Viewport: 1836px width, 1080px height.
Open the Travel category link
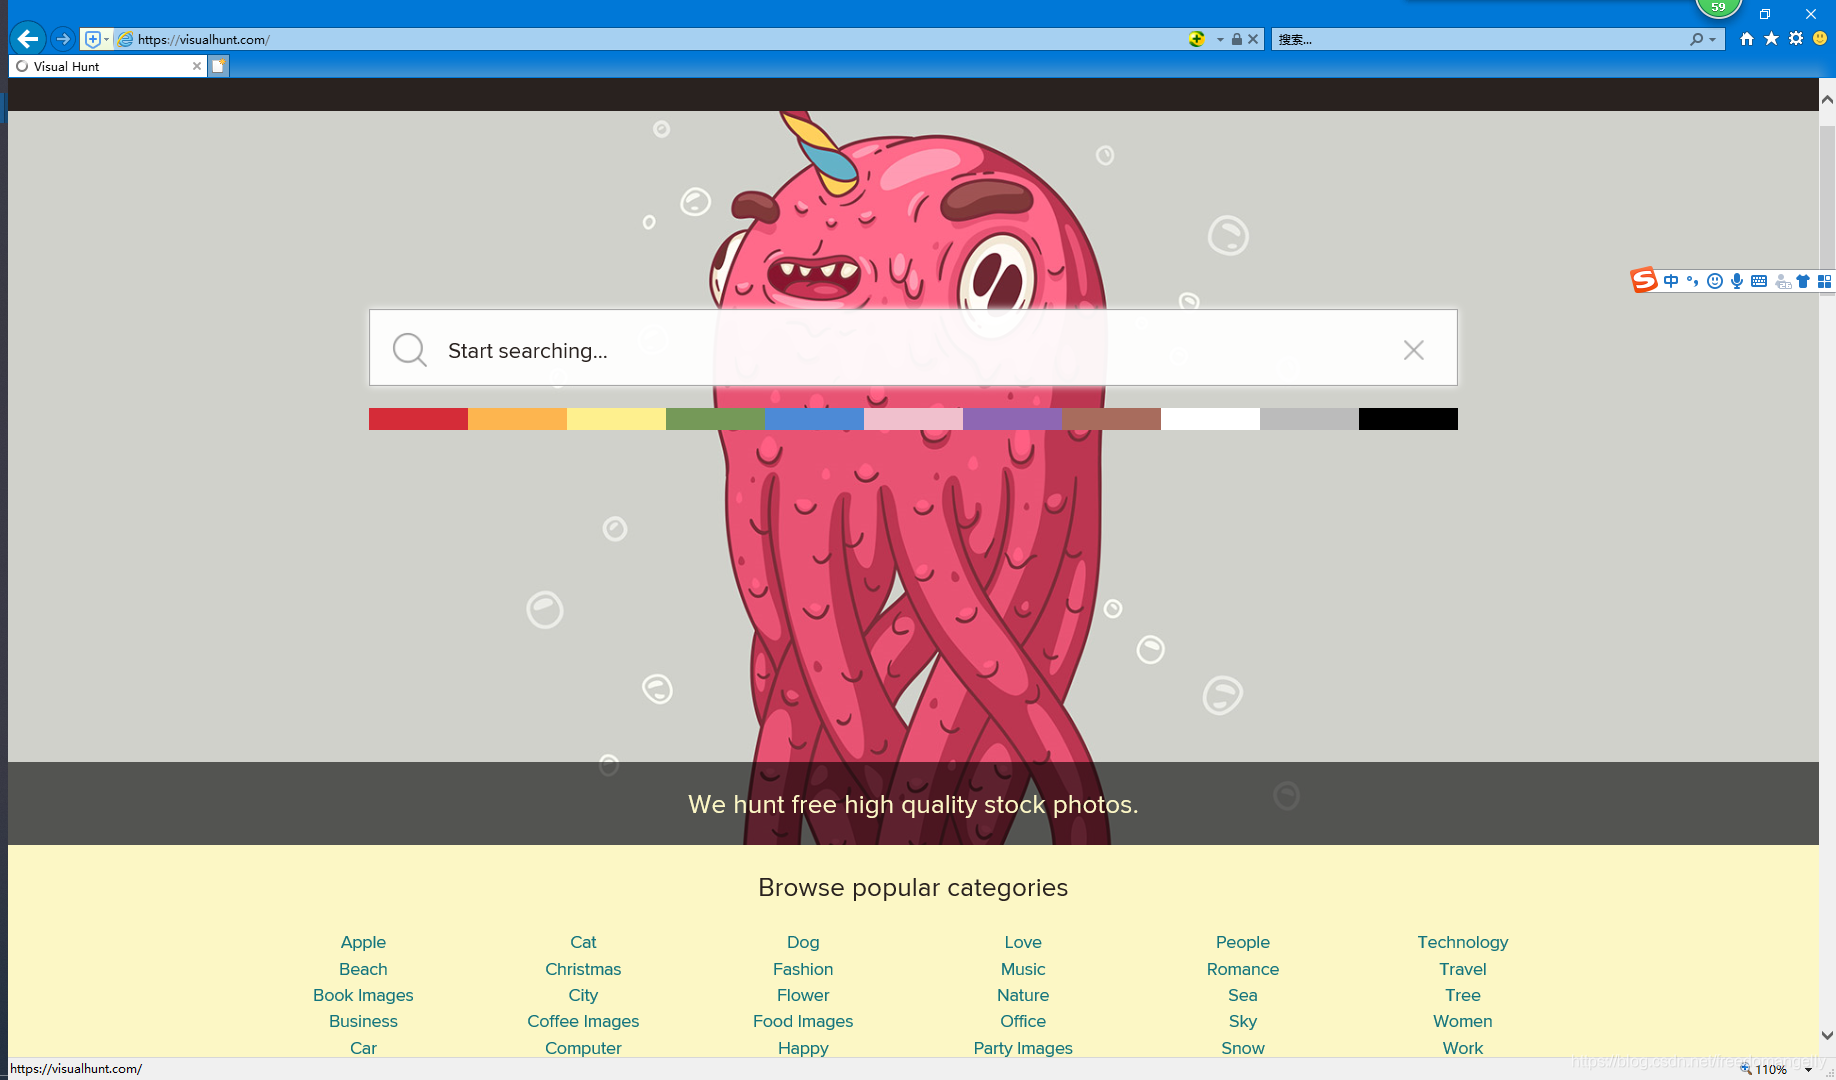[1463, 969]
